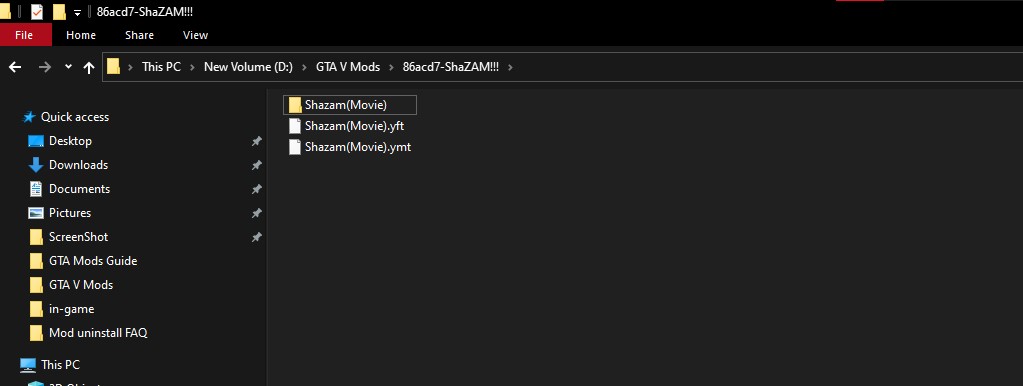Viewport: 1023px width, 386px height.
Task: Unpin Desktop using its pin icon
Action: pyautogui.click(x=257, y=141)
